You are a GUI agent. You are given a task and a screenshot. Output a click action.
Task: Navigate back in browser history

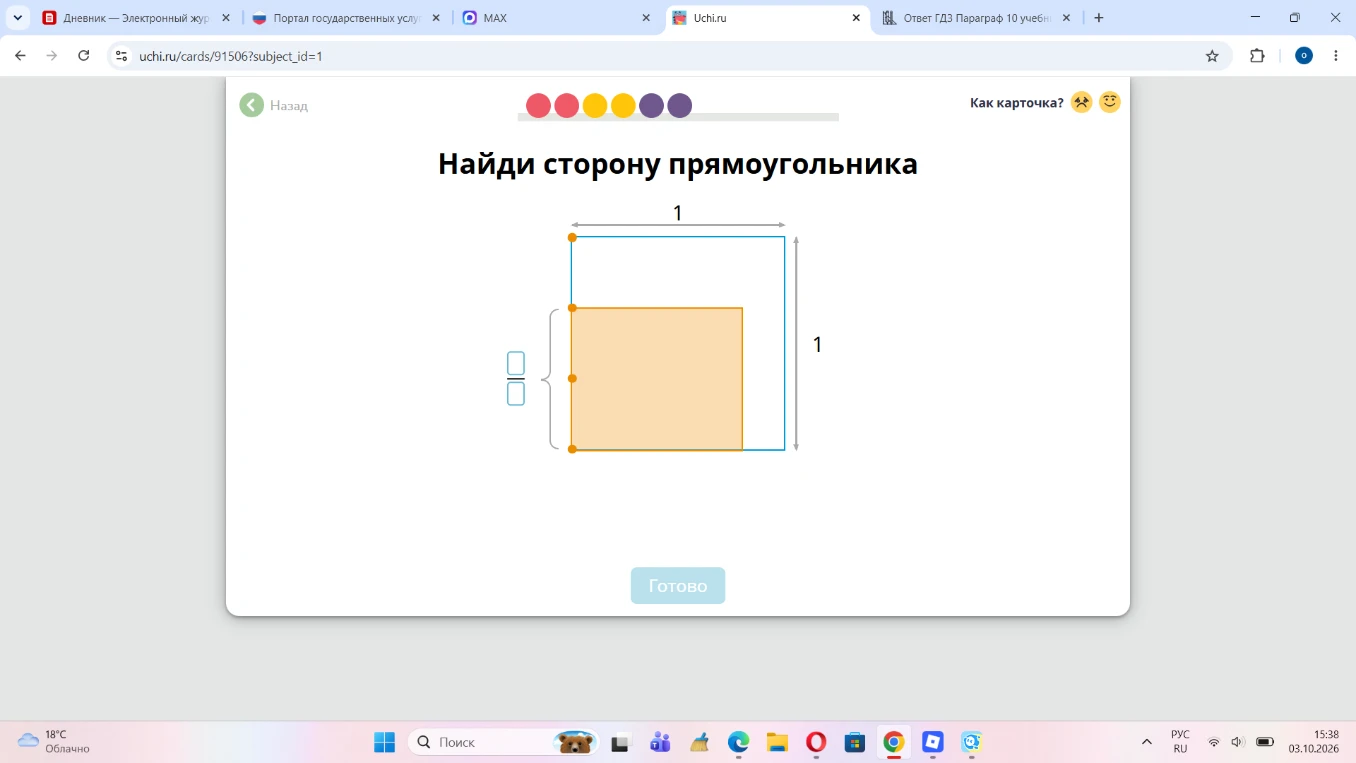point(21,56)
